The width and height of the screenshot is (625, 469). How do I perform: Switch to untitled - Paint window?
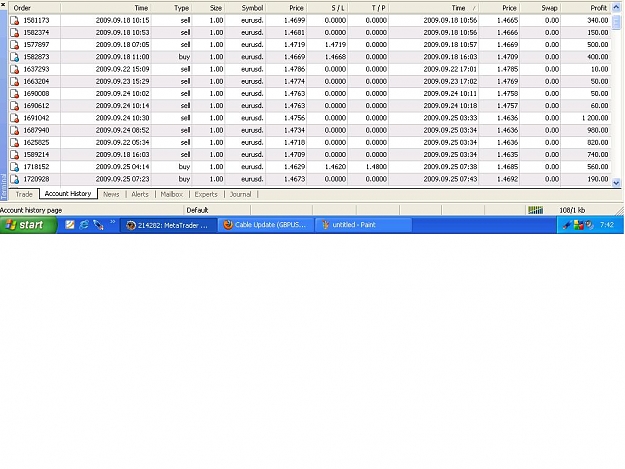coord(363,225)
